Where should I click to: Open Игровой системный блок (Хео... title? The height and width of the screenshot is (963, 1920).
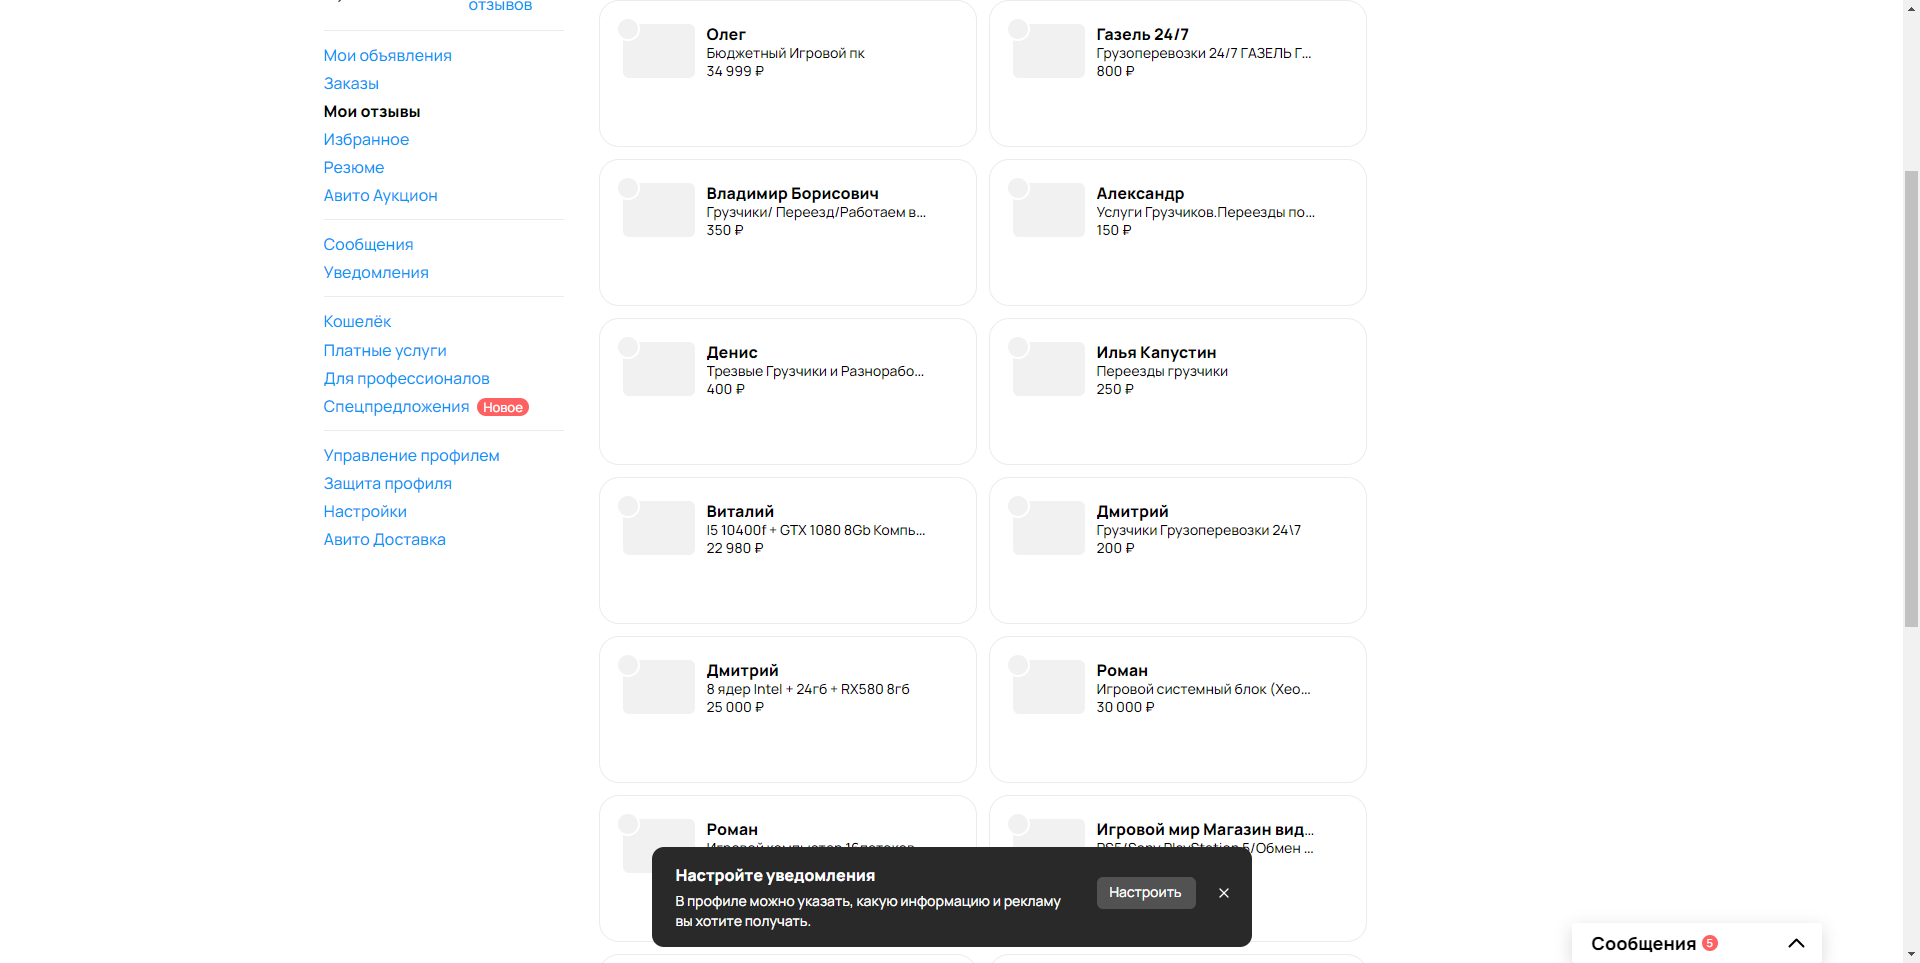point(1203,689)
